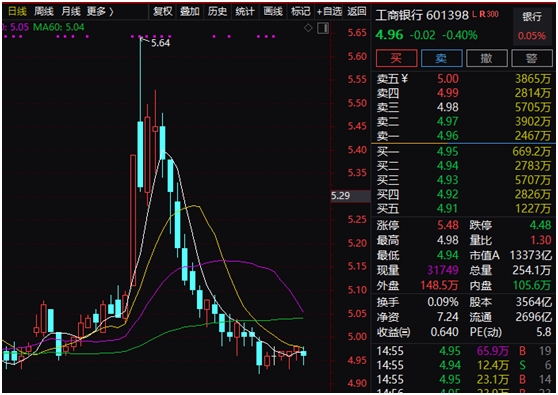Select the 卖二 ask price 4.97

pos(448,122)
